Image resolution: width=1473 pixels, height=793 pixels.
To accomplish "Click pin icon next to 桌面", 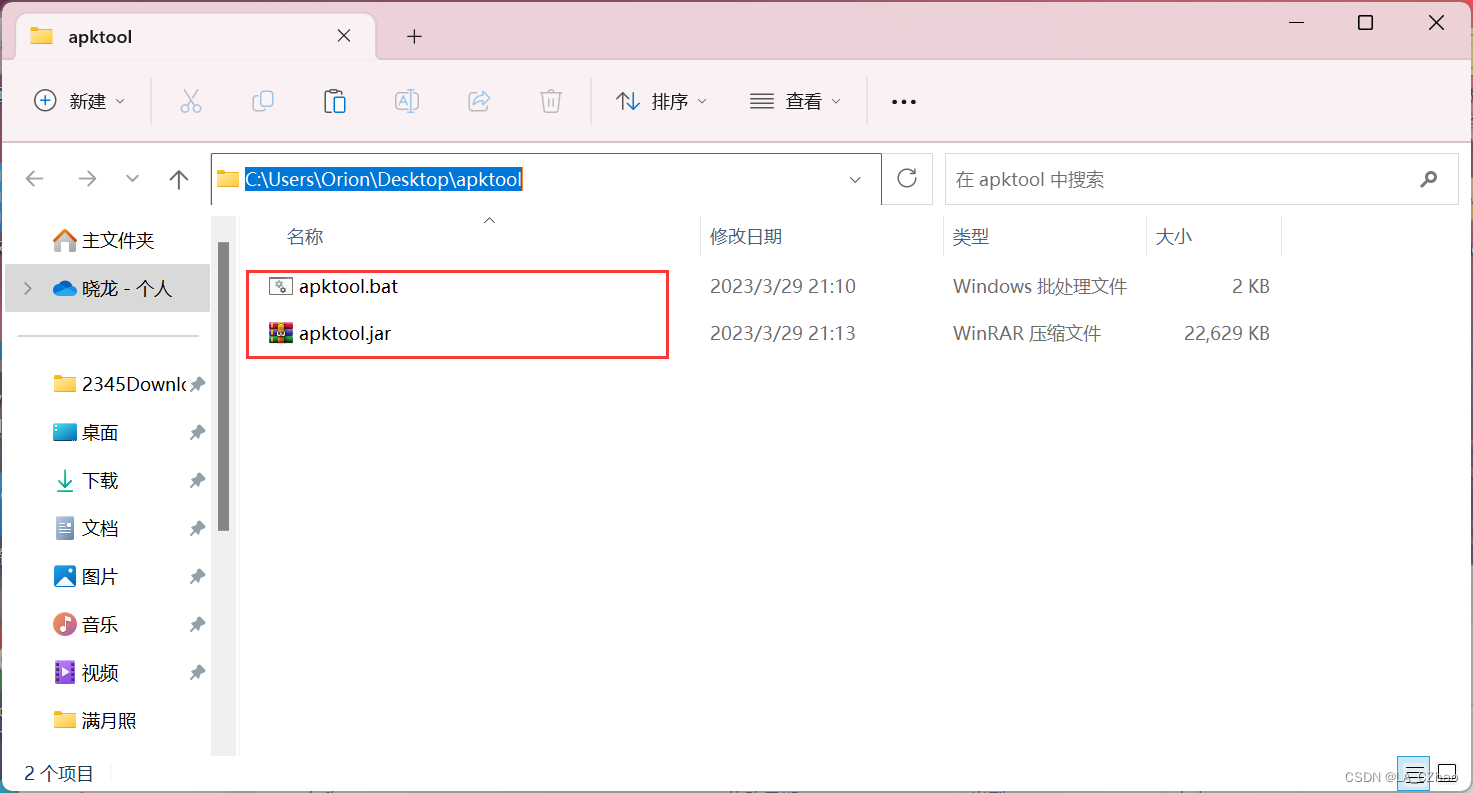I will pos(198,432).
